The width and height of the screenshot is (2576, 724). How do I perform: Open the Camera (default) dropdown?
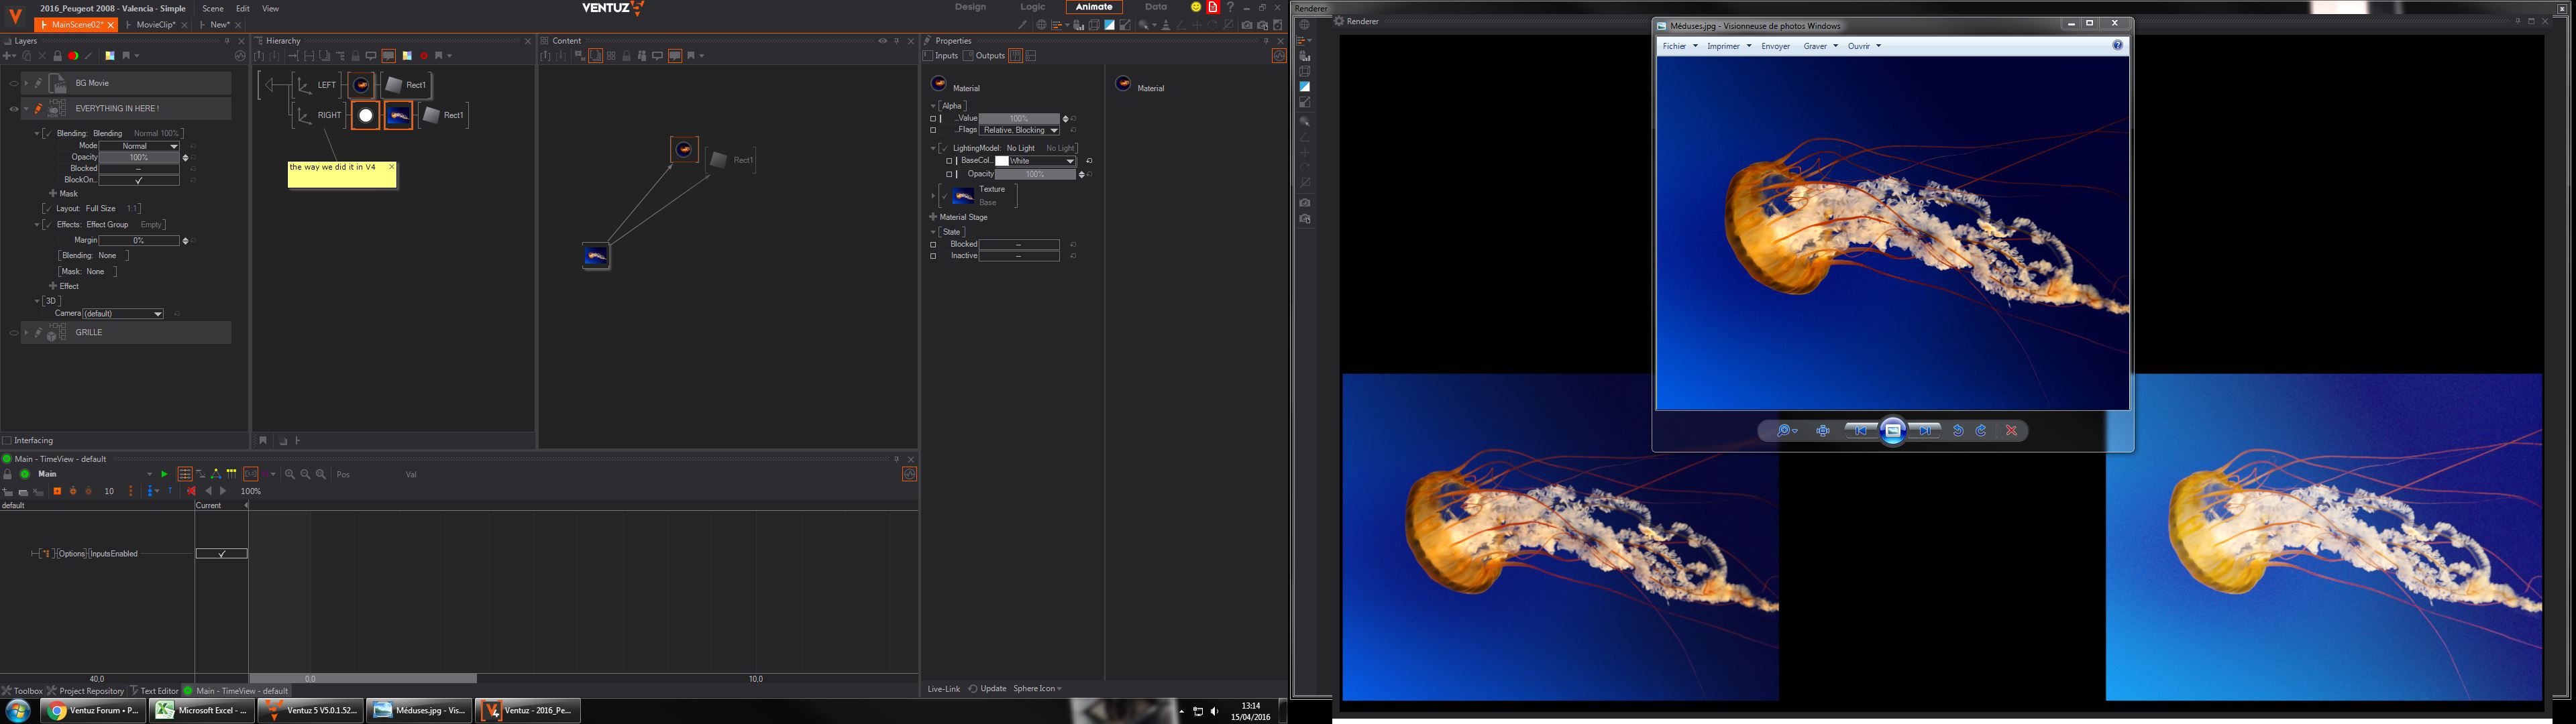click(x=123, y=314)
